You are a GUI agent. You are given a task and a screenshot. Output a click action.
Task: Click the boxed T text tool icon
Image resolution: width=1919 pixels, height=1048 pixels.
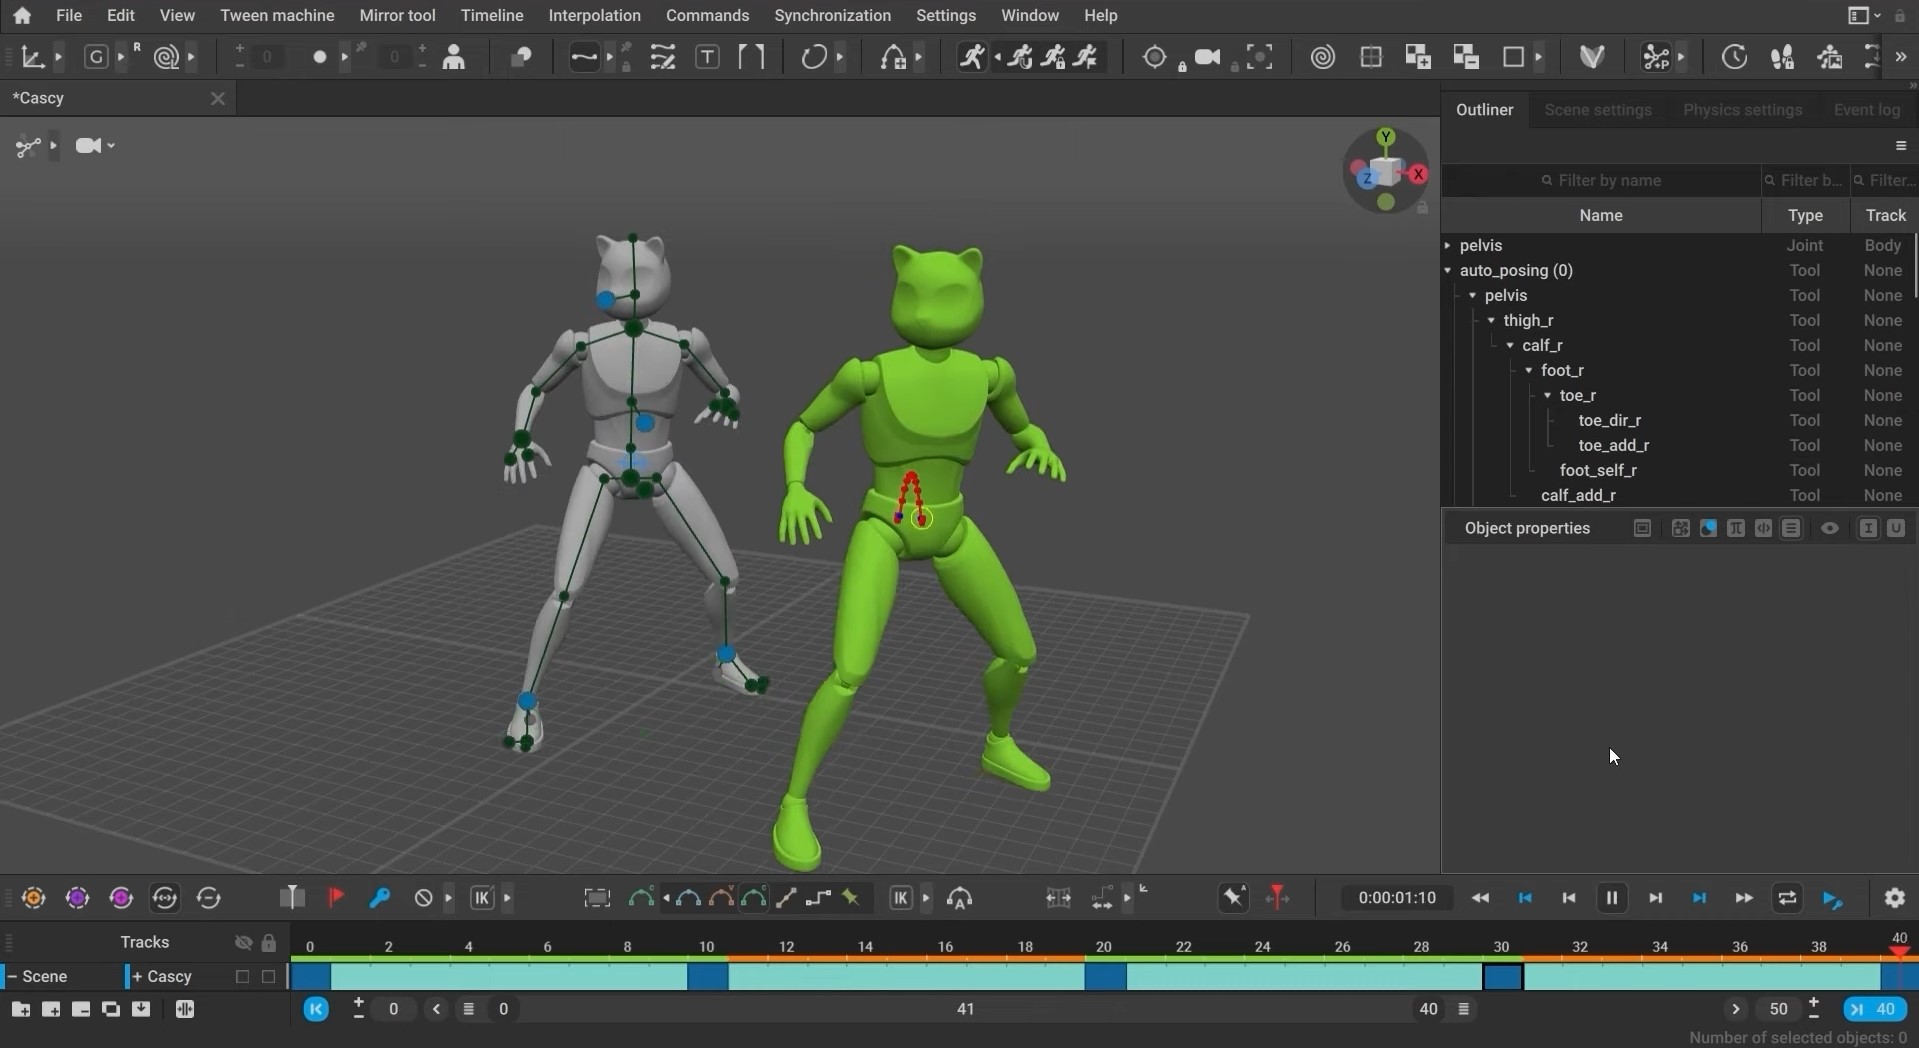[x=707, y=57]
